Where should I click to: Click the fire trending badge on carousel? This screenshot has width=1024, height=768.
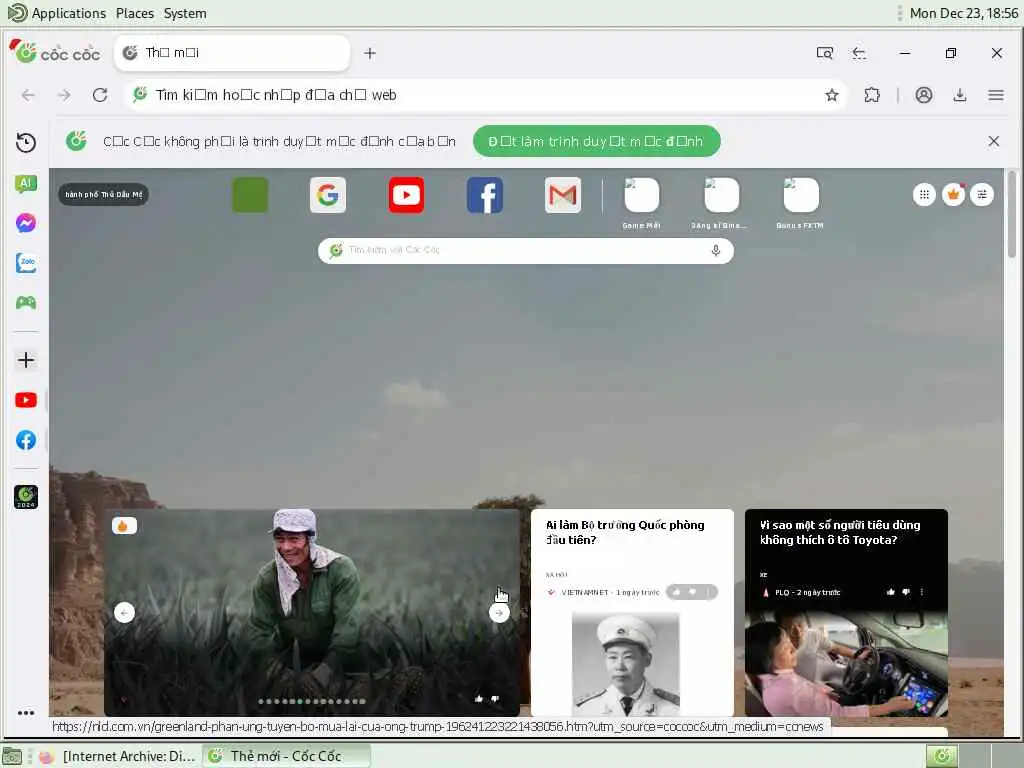tap(124, 526)
